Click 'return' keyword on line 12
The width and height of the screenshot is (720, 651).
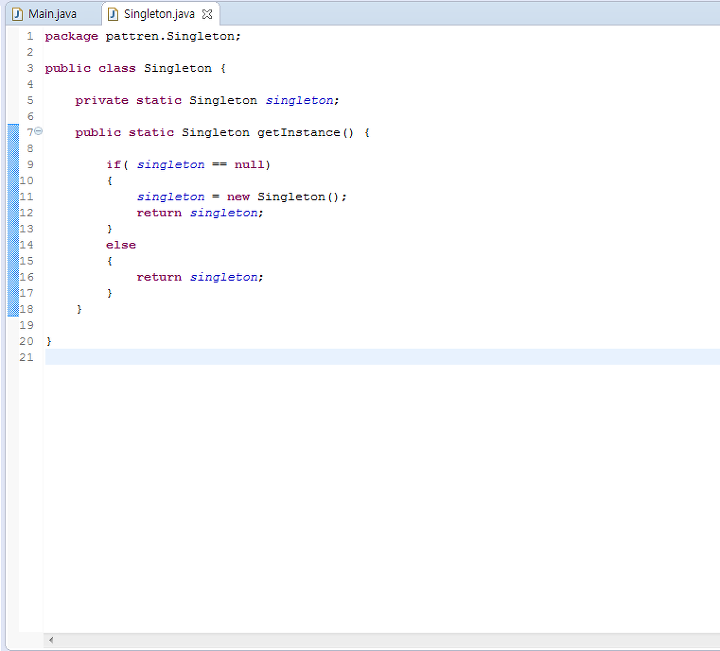click(159, 213)
